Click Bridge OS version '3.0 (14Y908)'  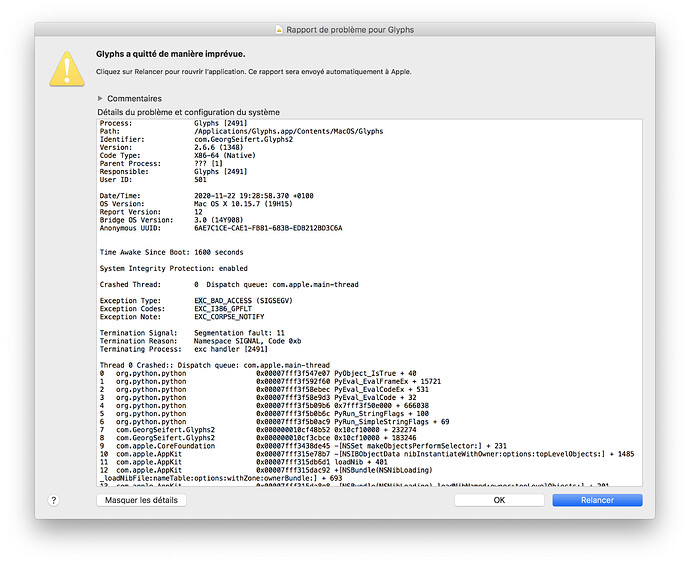[219, 220]
